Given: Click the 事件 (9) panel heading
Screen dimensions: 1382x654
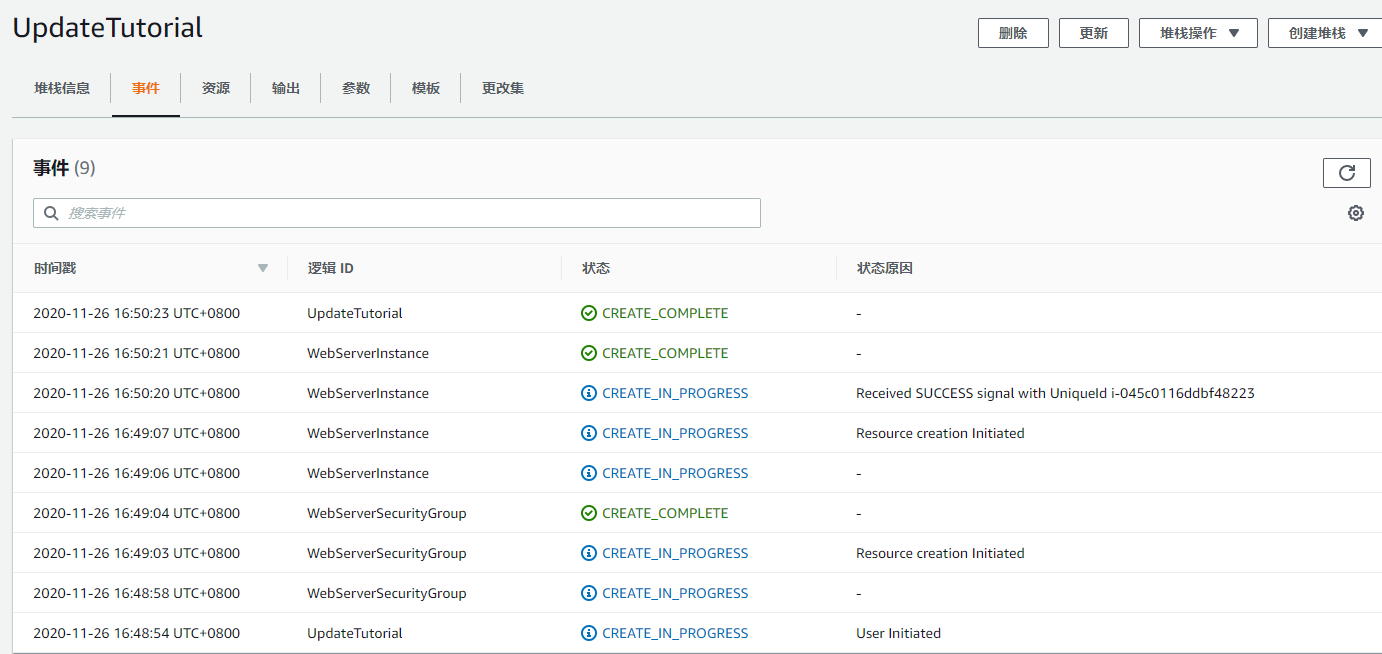Looking at the screenshot, I should [x=64, y=168].
